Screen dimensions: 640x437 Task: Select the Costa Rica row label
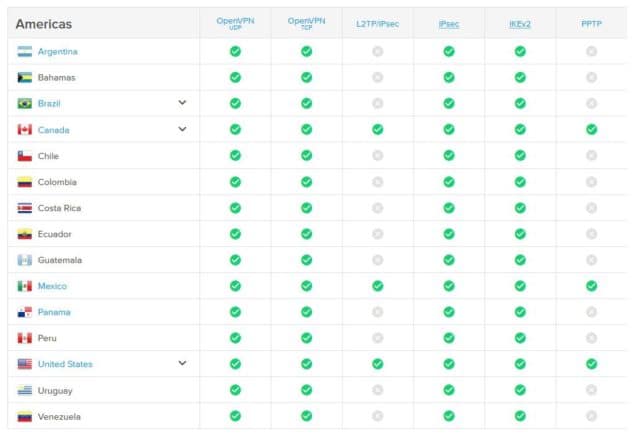[59, 208]
